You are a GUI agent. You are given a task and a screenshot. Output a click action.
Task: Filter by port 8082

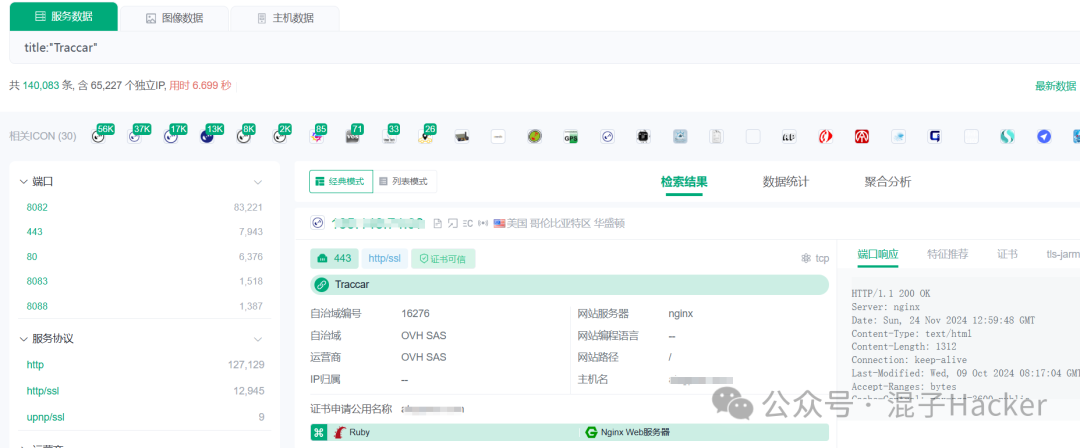click(x=37, y=207)
